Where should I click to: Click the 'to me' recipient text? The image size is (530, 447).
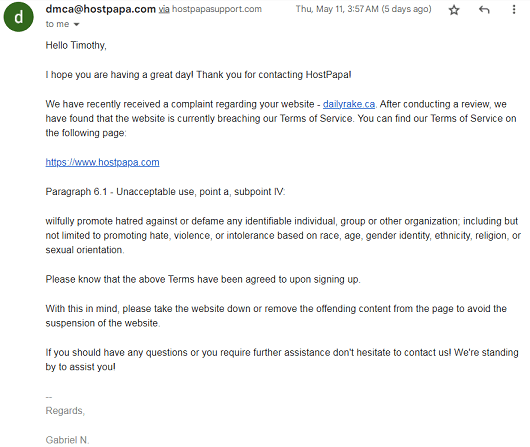tap(57, 24)
